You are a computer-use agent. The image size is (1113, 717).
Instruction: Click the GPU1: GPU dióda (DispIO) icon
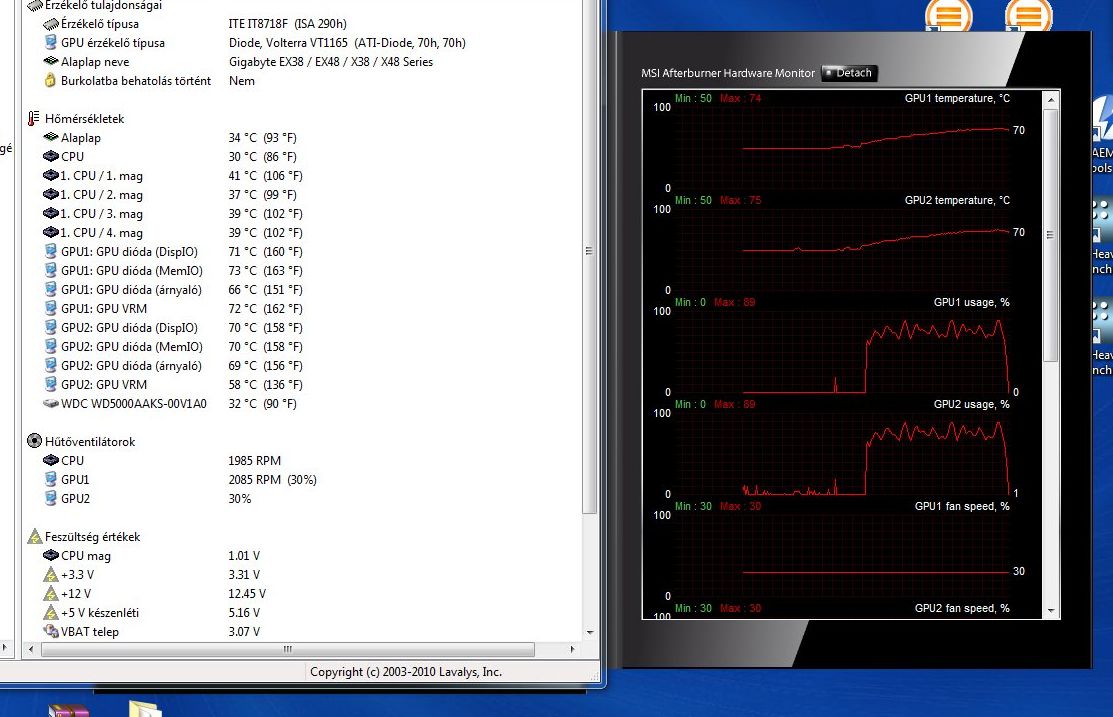50,251
